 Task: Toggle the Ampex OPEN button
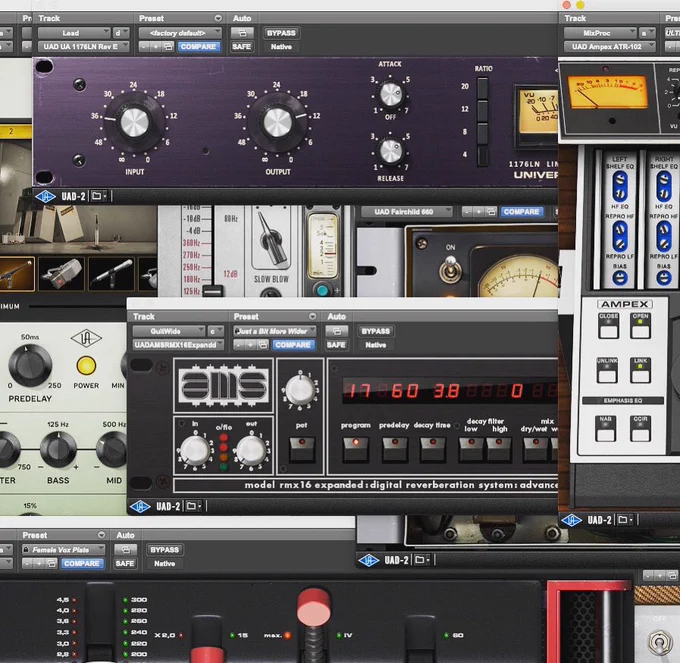coord(641,326)
